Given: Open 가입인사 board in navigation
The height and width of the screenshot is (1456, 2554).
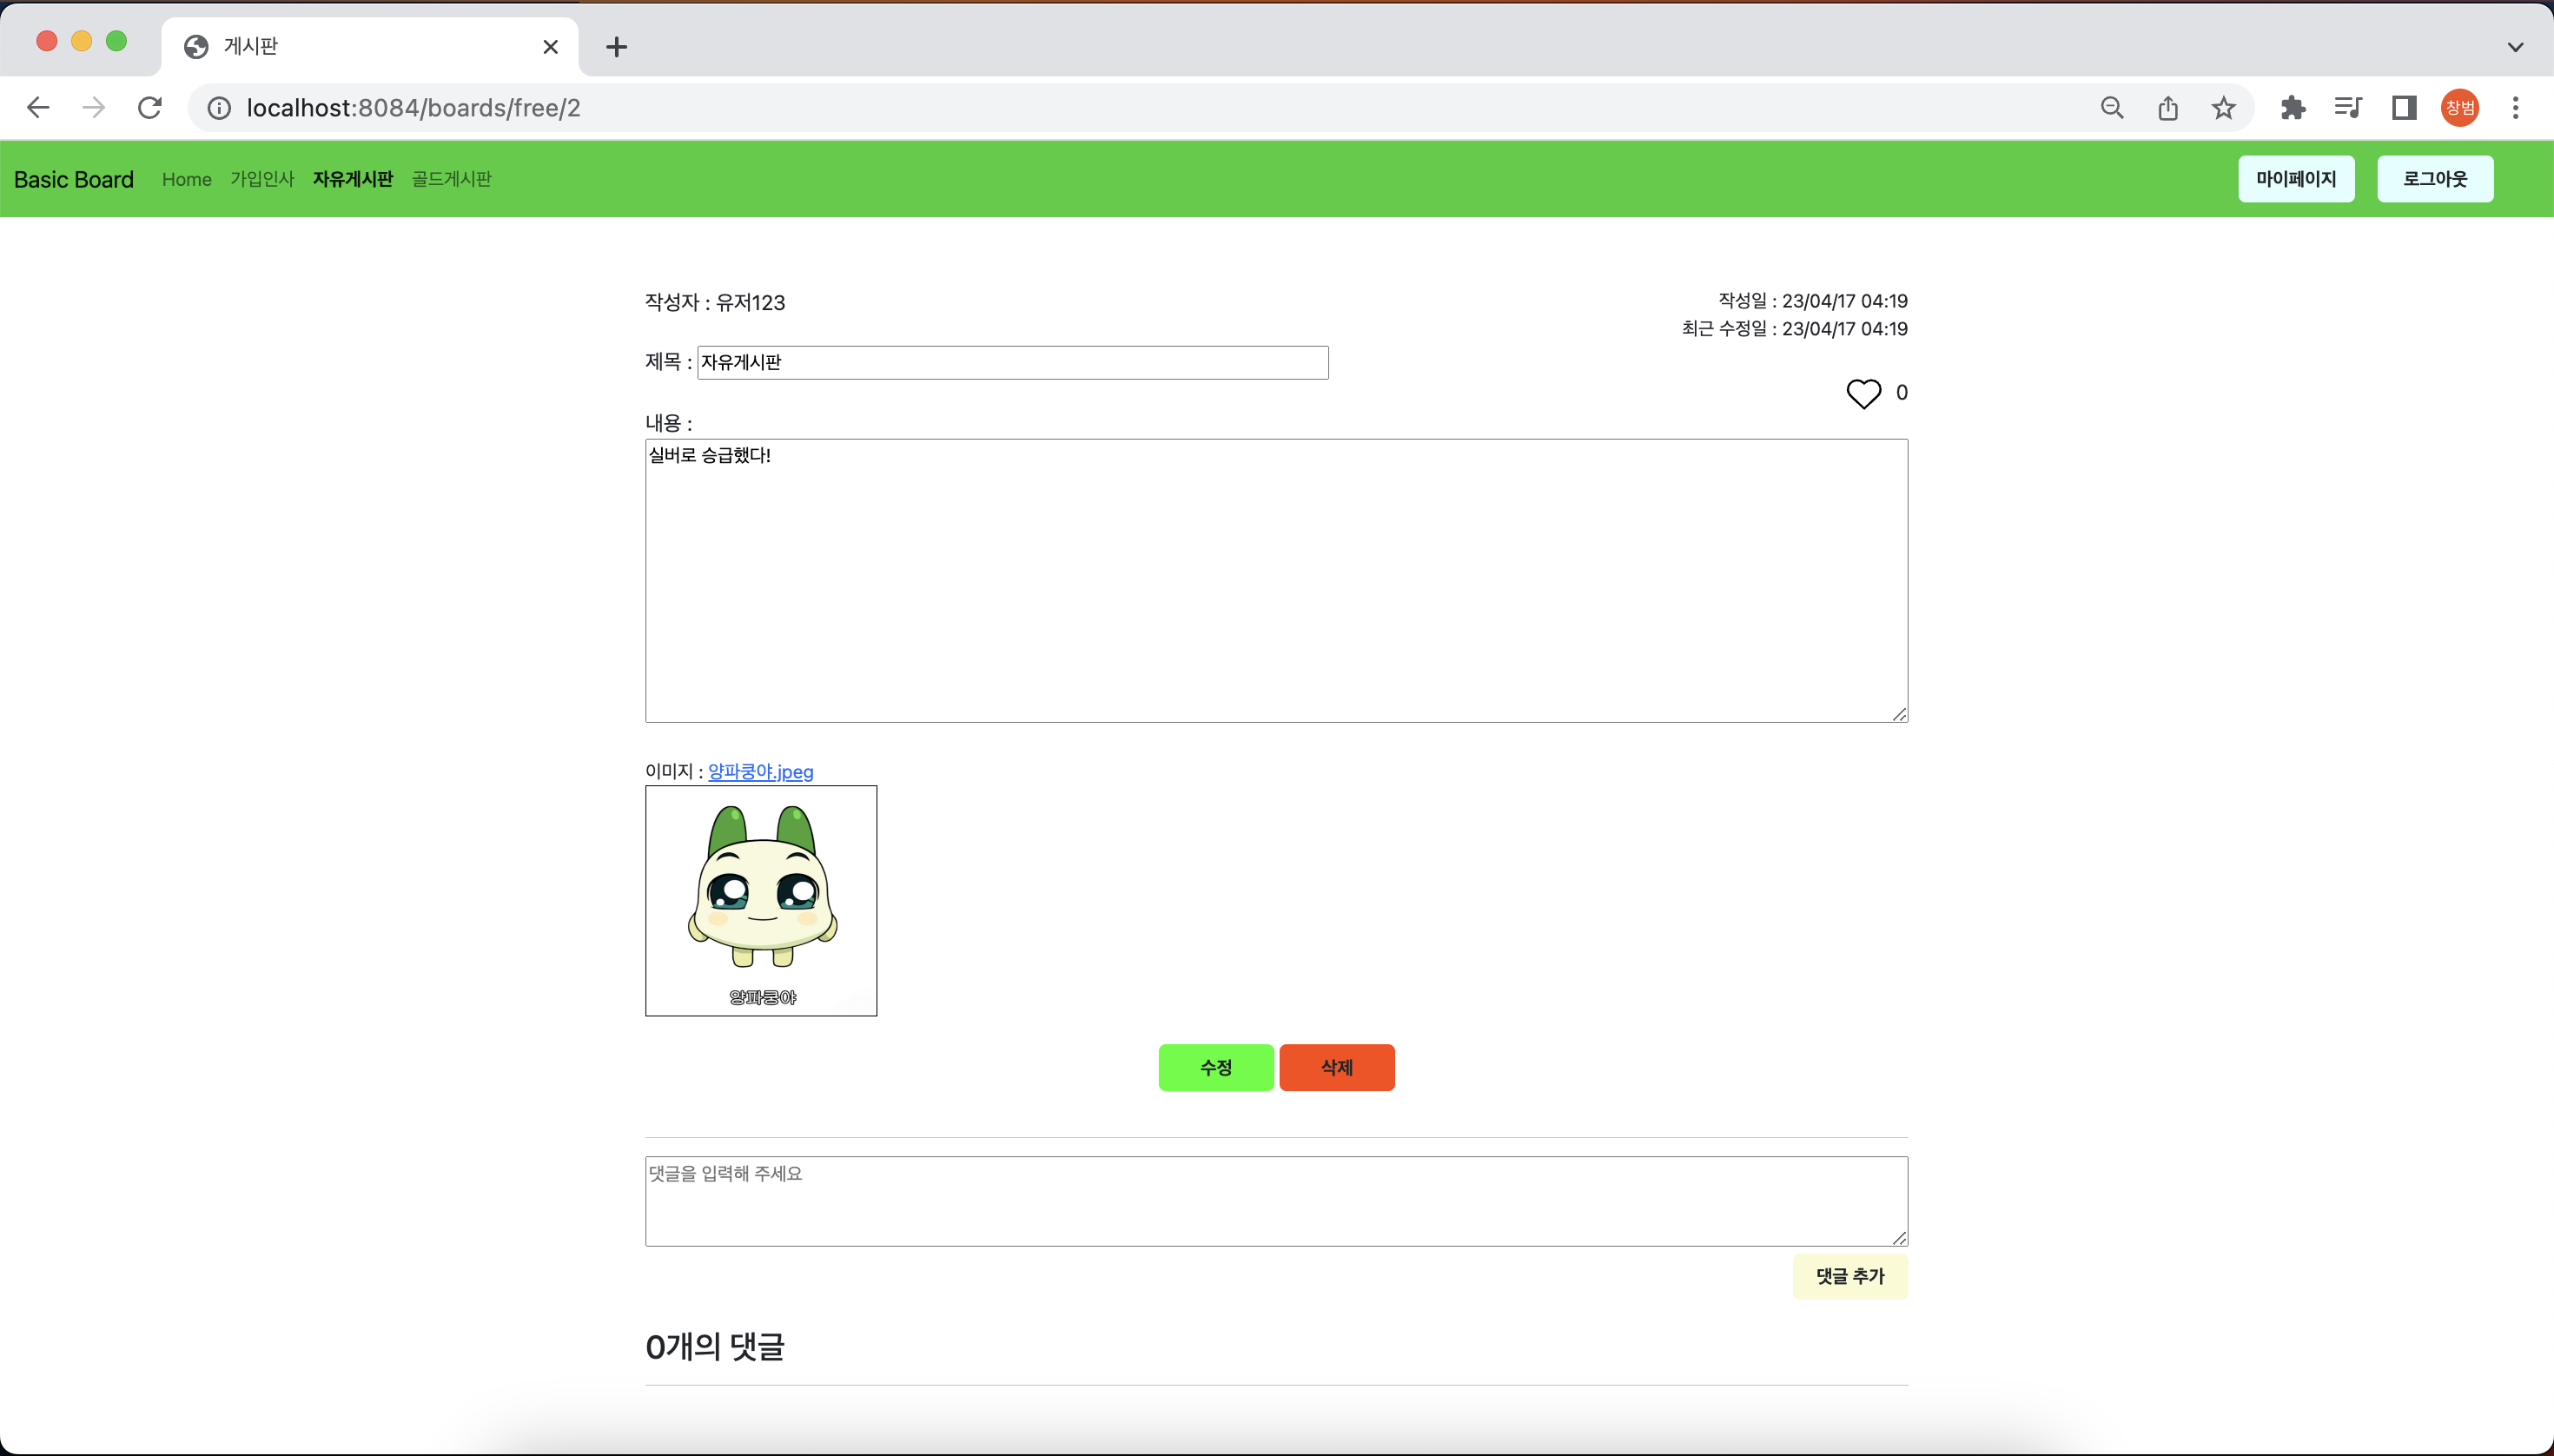Looking at the screenshot, I should [x=262, y=179].
